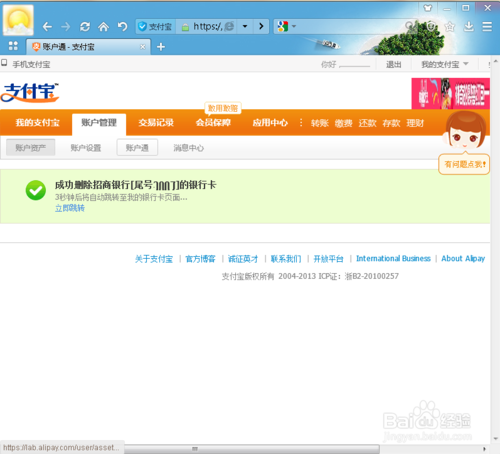
Task: Click the vertical scrollbar up arrow
Action: point(496,61)
